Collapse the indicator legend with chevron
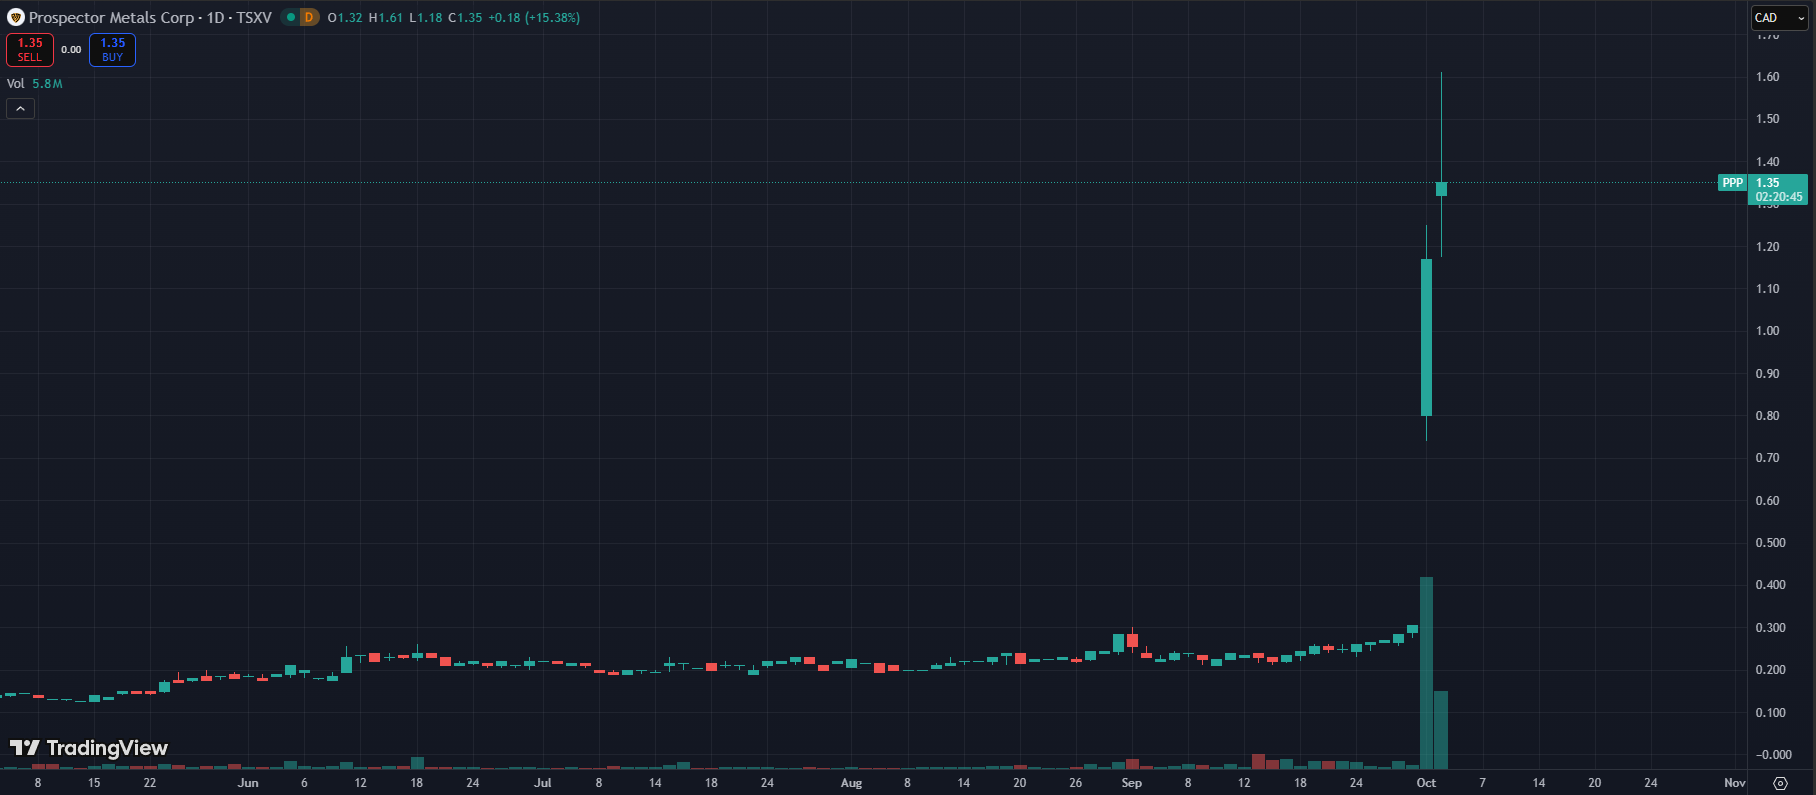The image size is (1816, 795). (20, 109)
